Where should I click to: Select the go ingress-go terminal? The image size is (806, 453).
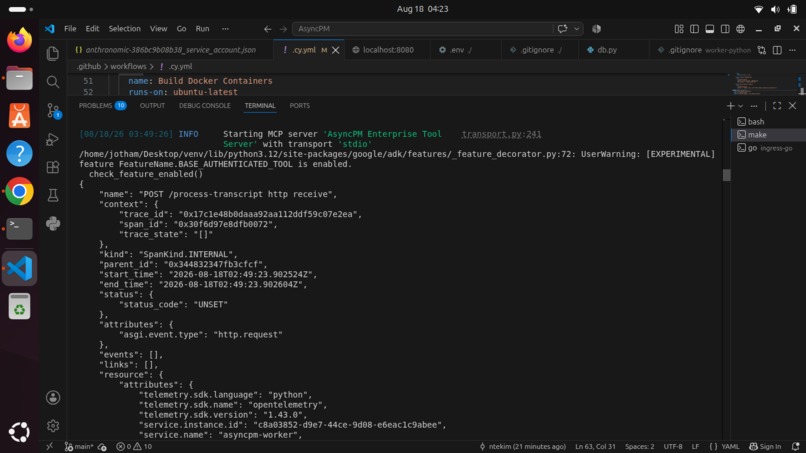[x=768, y=148]
